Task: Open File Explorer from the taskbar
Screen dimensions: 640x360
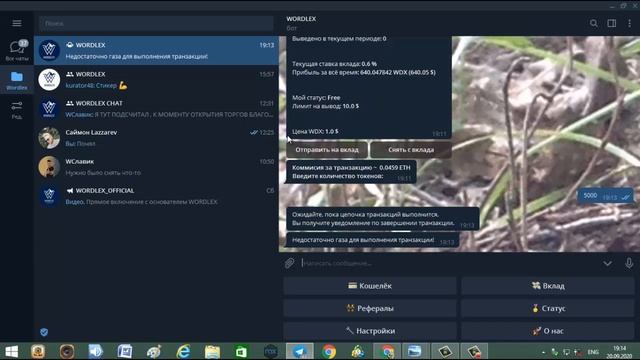Action: click(212, 351)
